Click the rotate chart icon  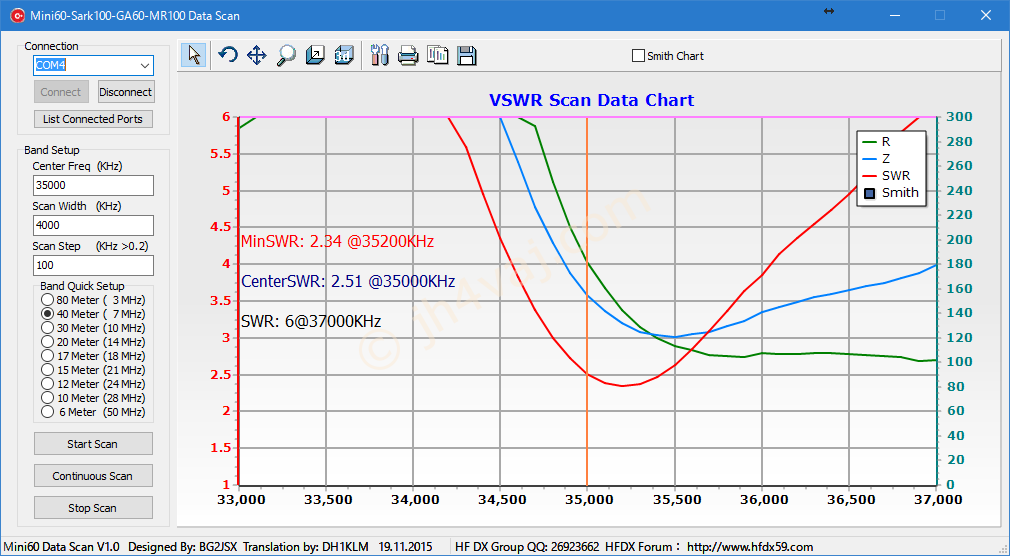[x=227, y=55]
